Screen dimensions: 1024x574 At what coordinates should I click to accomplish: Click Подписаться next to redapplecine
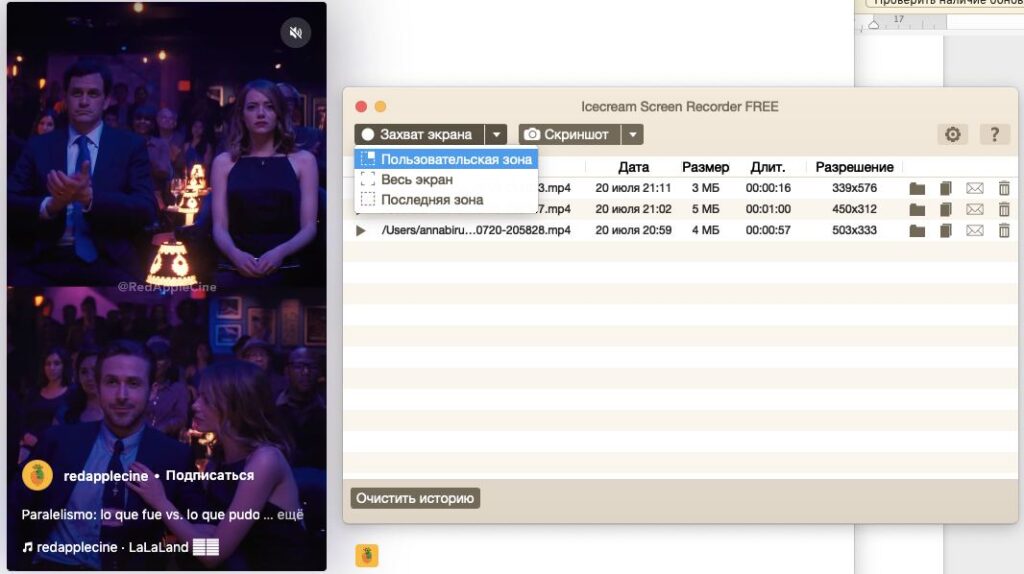(210, 476)
